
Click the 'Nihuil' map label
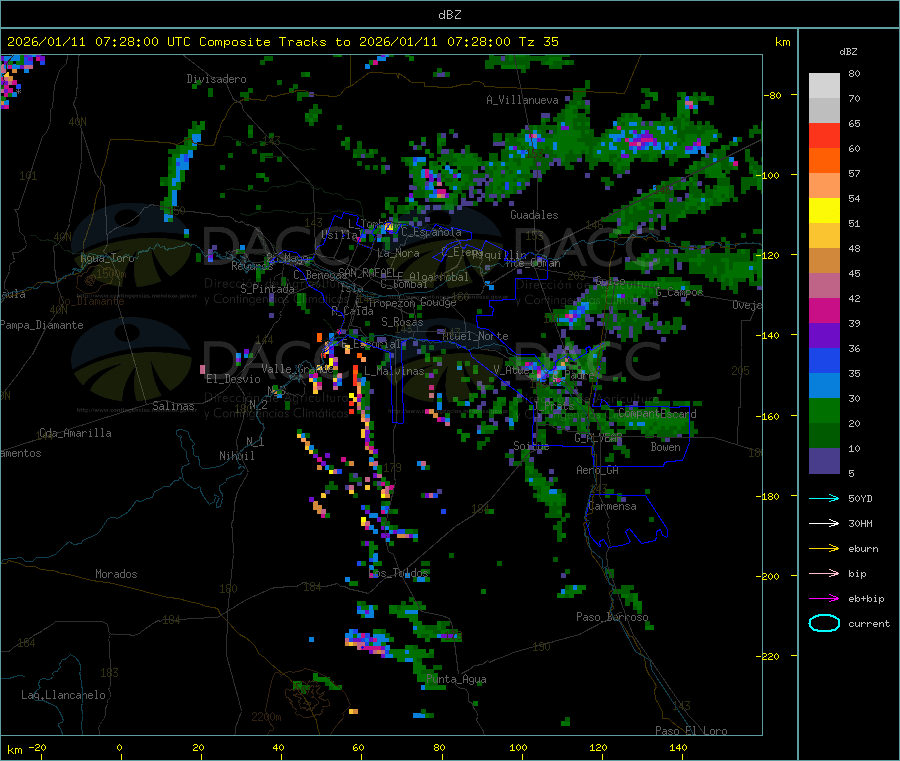click(237, 456)
